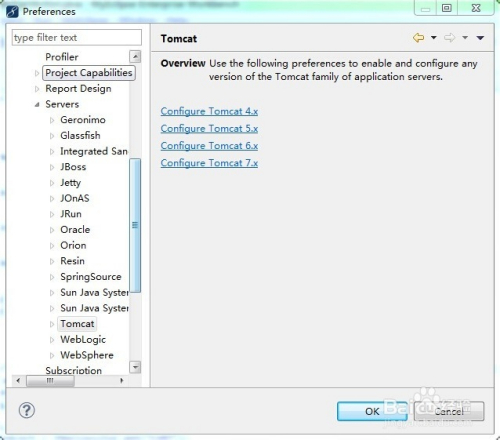Click horizontal scrollbar left arrow
The width and height of the screenshot is (500, 440).
pyautogui.click(x=18, y=380)
